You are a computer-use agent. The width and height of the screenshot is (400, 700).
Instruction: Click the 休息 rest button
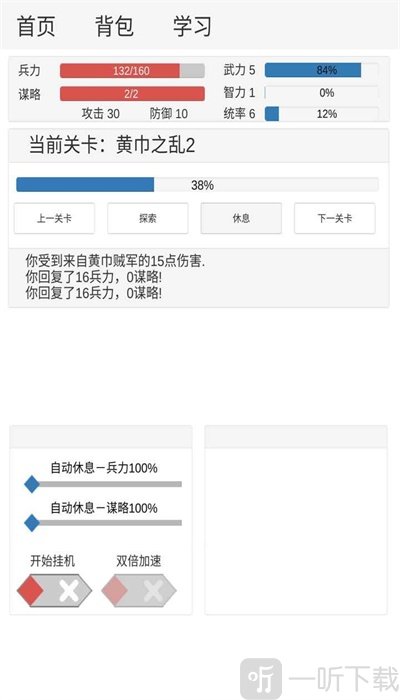[x=241, y=218]
